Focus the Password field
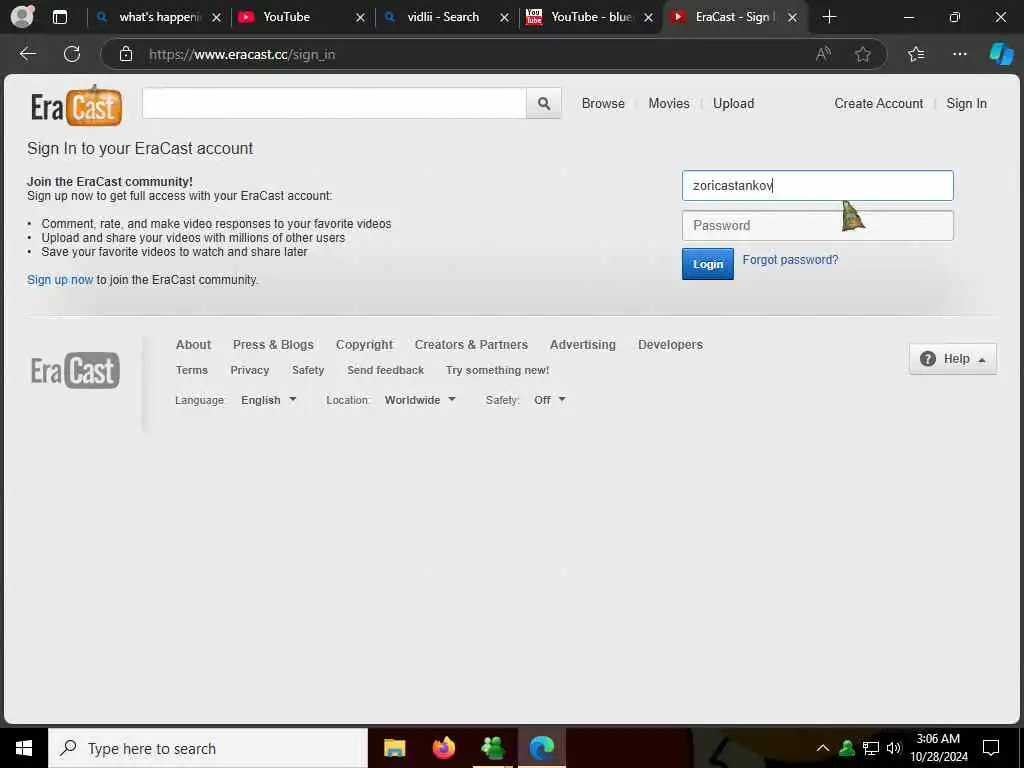 pyautogui.click(x=818, y=225)
